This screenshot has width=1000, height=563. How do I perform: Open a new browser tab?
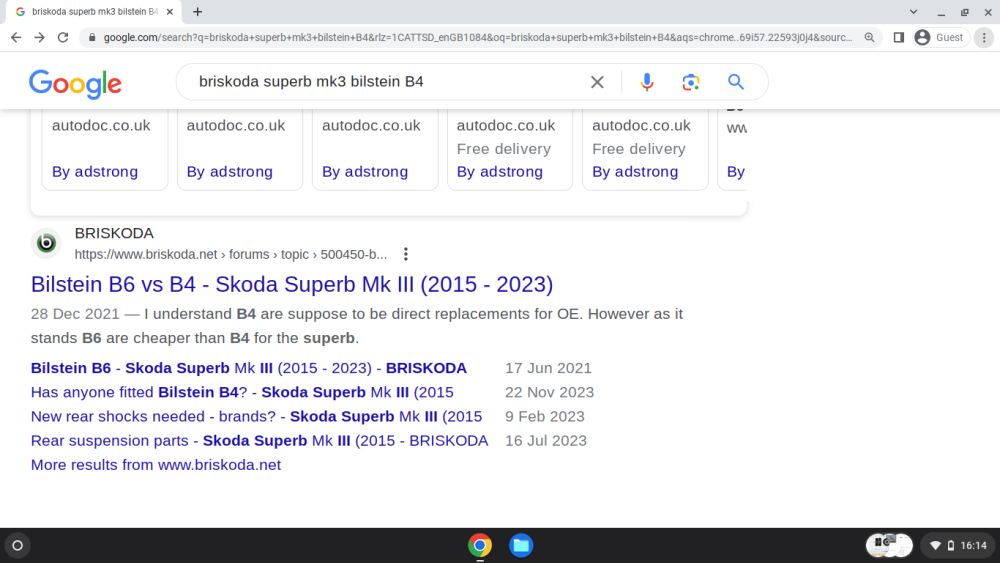point(198,11)
